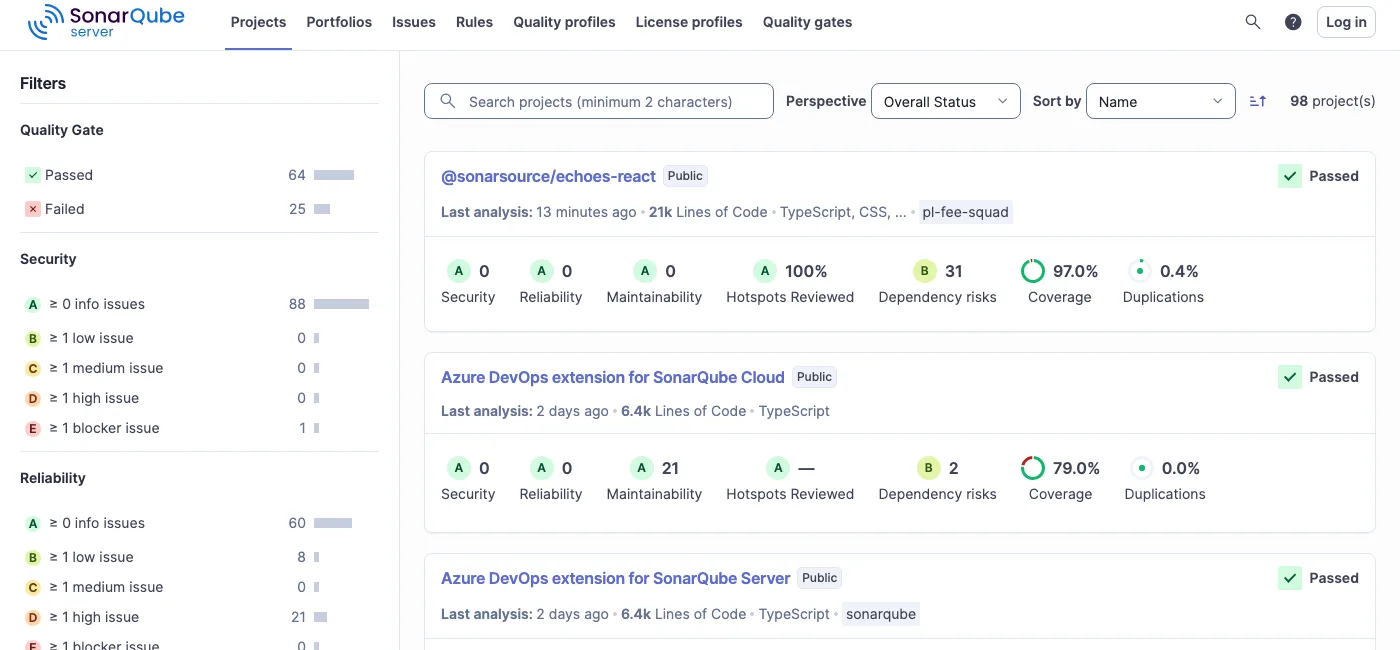The width and height of the screenshot is (1400, 650).
Task: Click the green Passed checkmark on echoes-react
Action: 1290,175
